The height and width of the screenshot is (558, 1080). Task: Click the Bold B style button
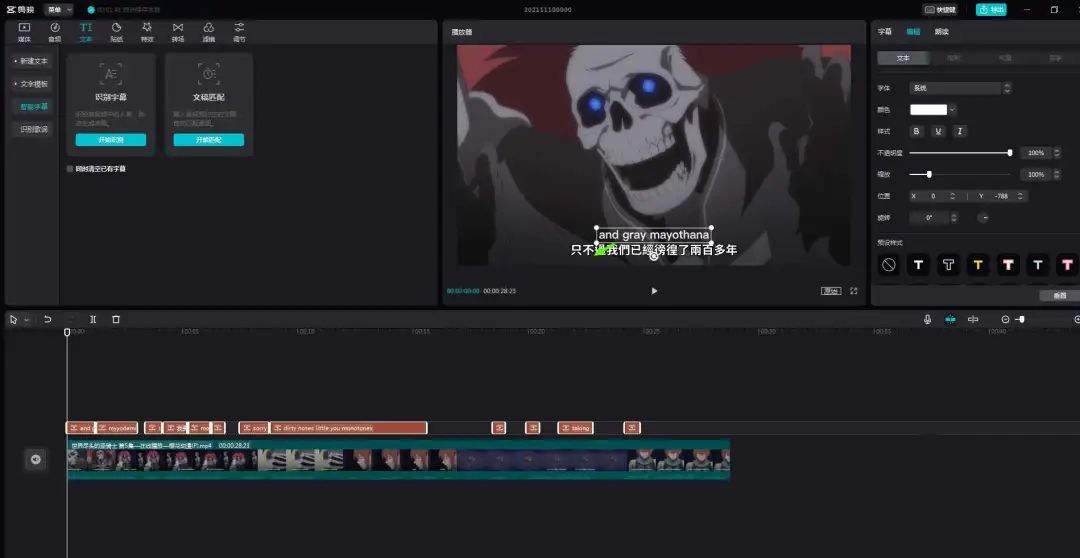point(916,131)
